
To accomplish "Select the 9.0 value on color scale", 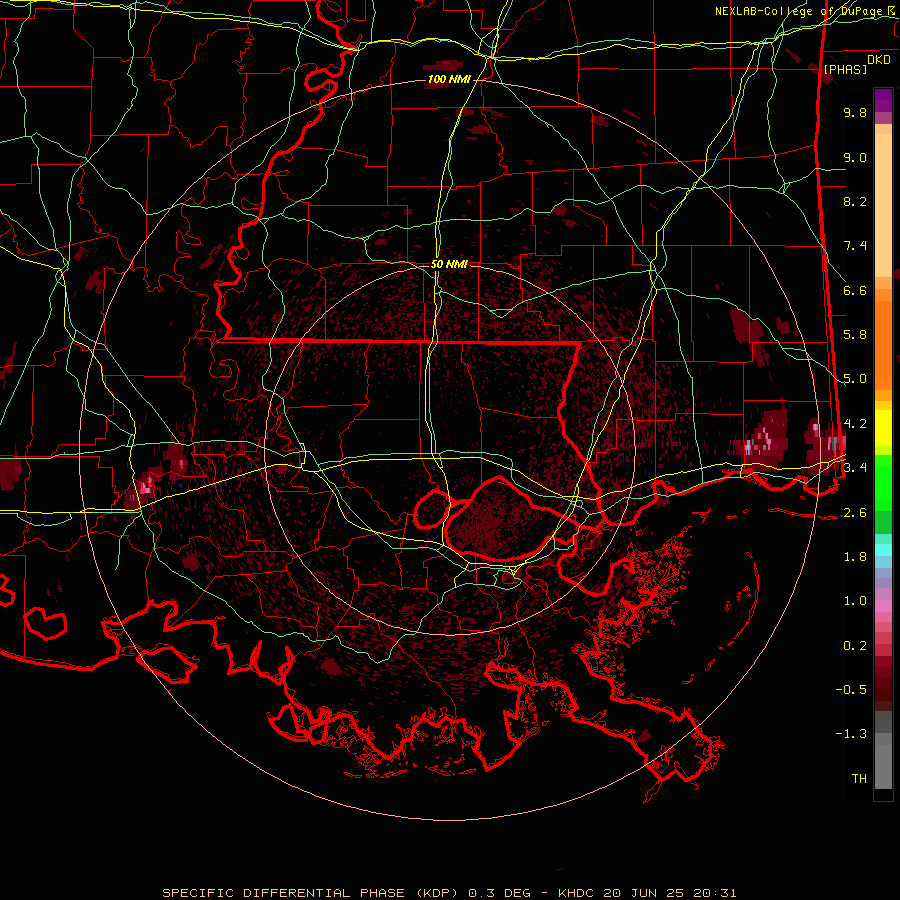I will (855, 157).
